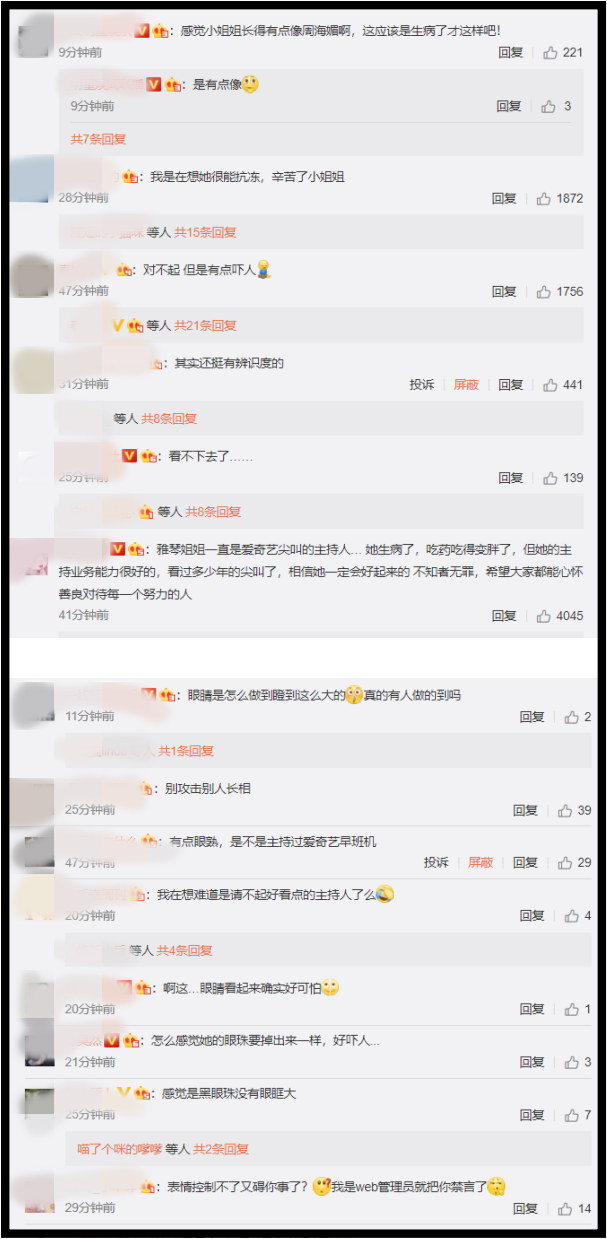Open user 喵了个咪的嘤嘤 profile link
Viewport: 607px width, 1239px height.
point(119,1150)
